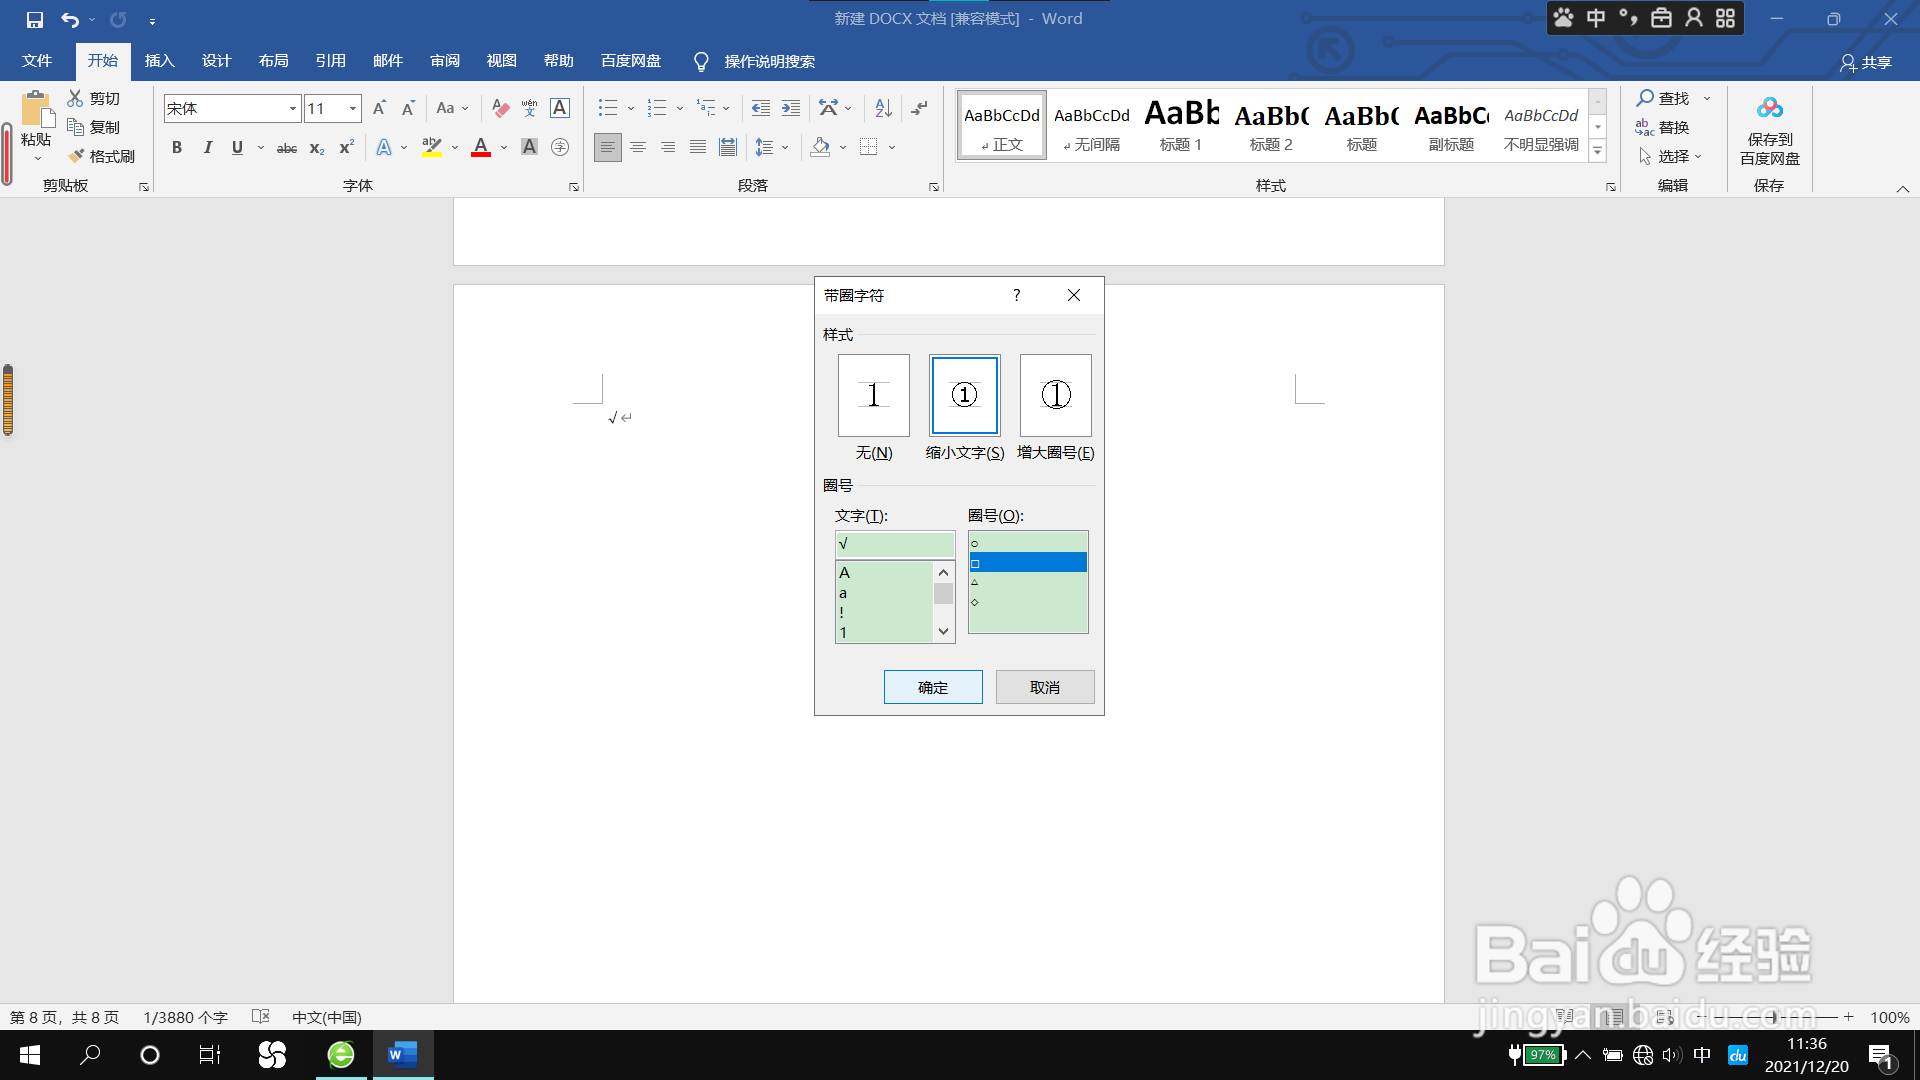Click the yellow text highlight color button

(432, 148)
